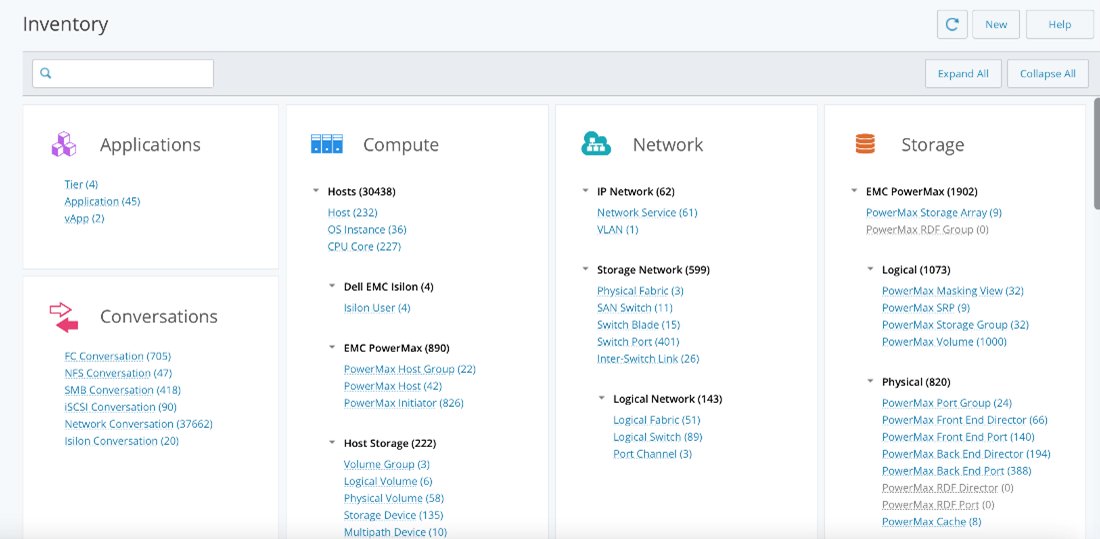1100x539 pixels.
Task: Open the CPU Core (227) link
Action: point(364,246)
